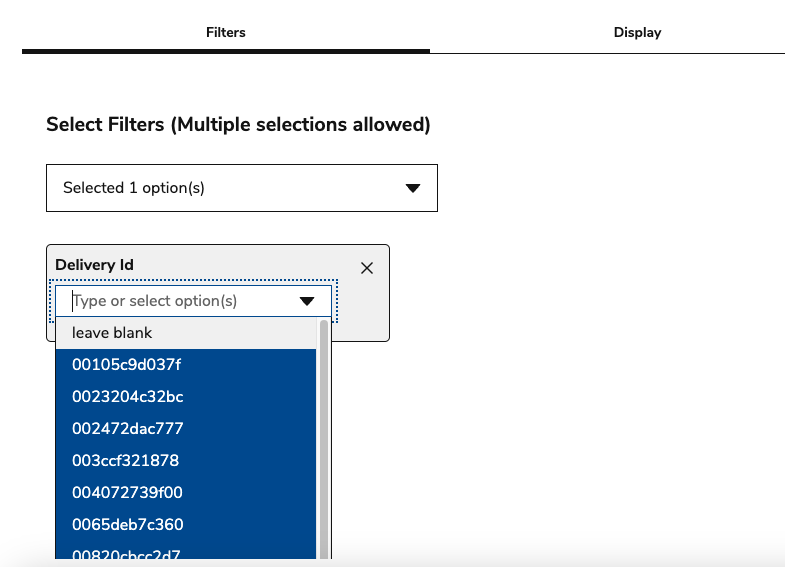Click blank area right of 'leave blank' text

240,333
